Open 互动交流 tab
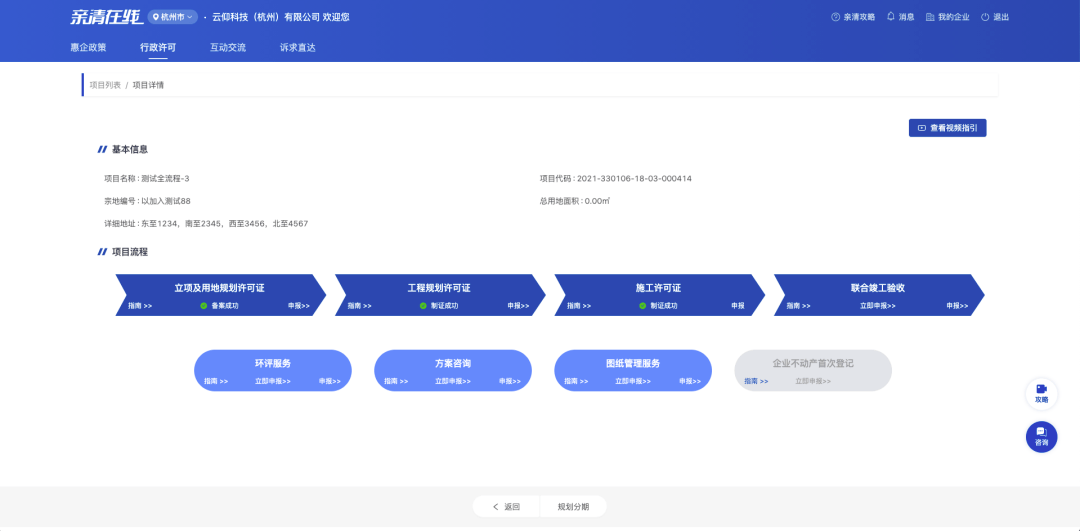The width and height of the screenshot is (1080, 531). point(228,48)
